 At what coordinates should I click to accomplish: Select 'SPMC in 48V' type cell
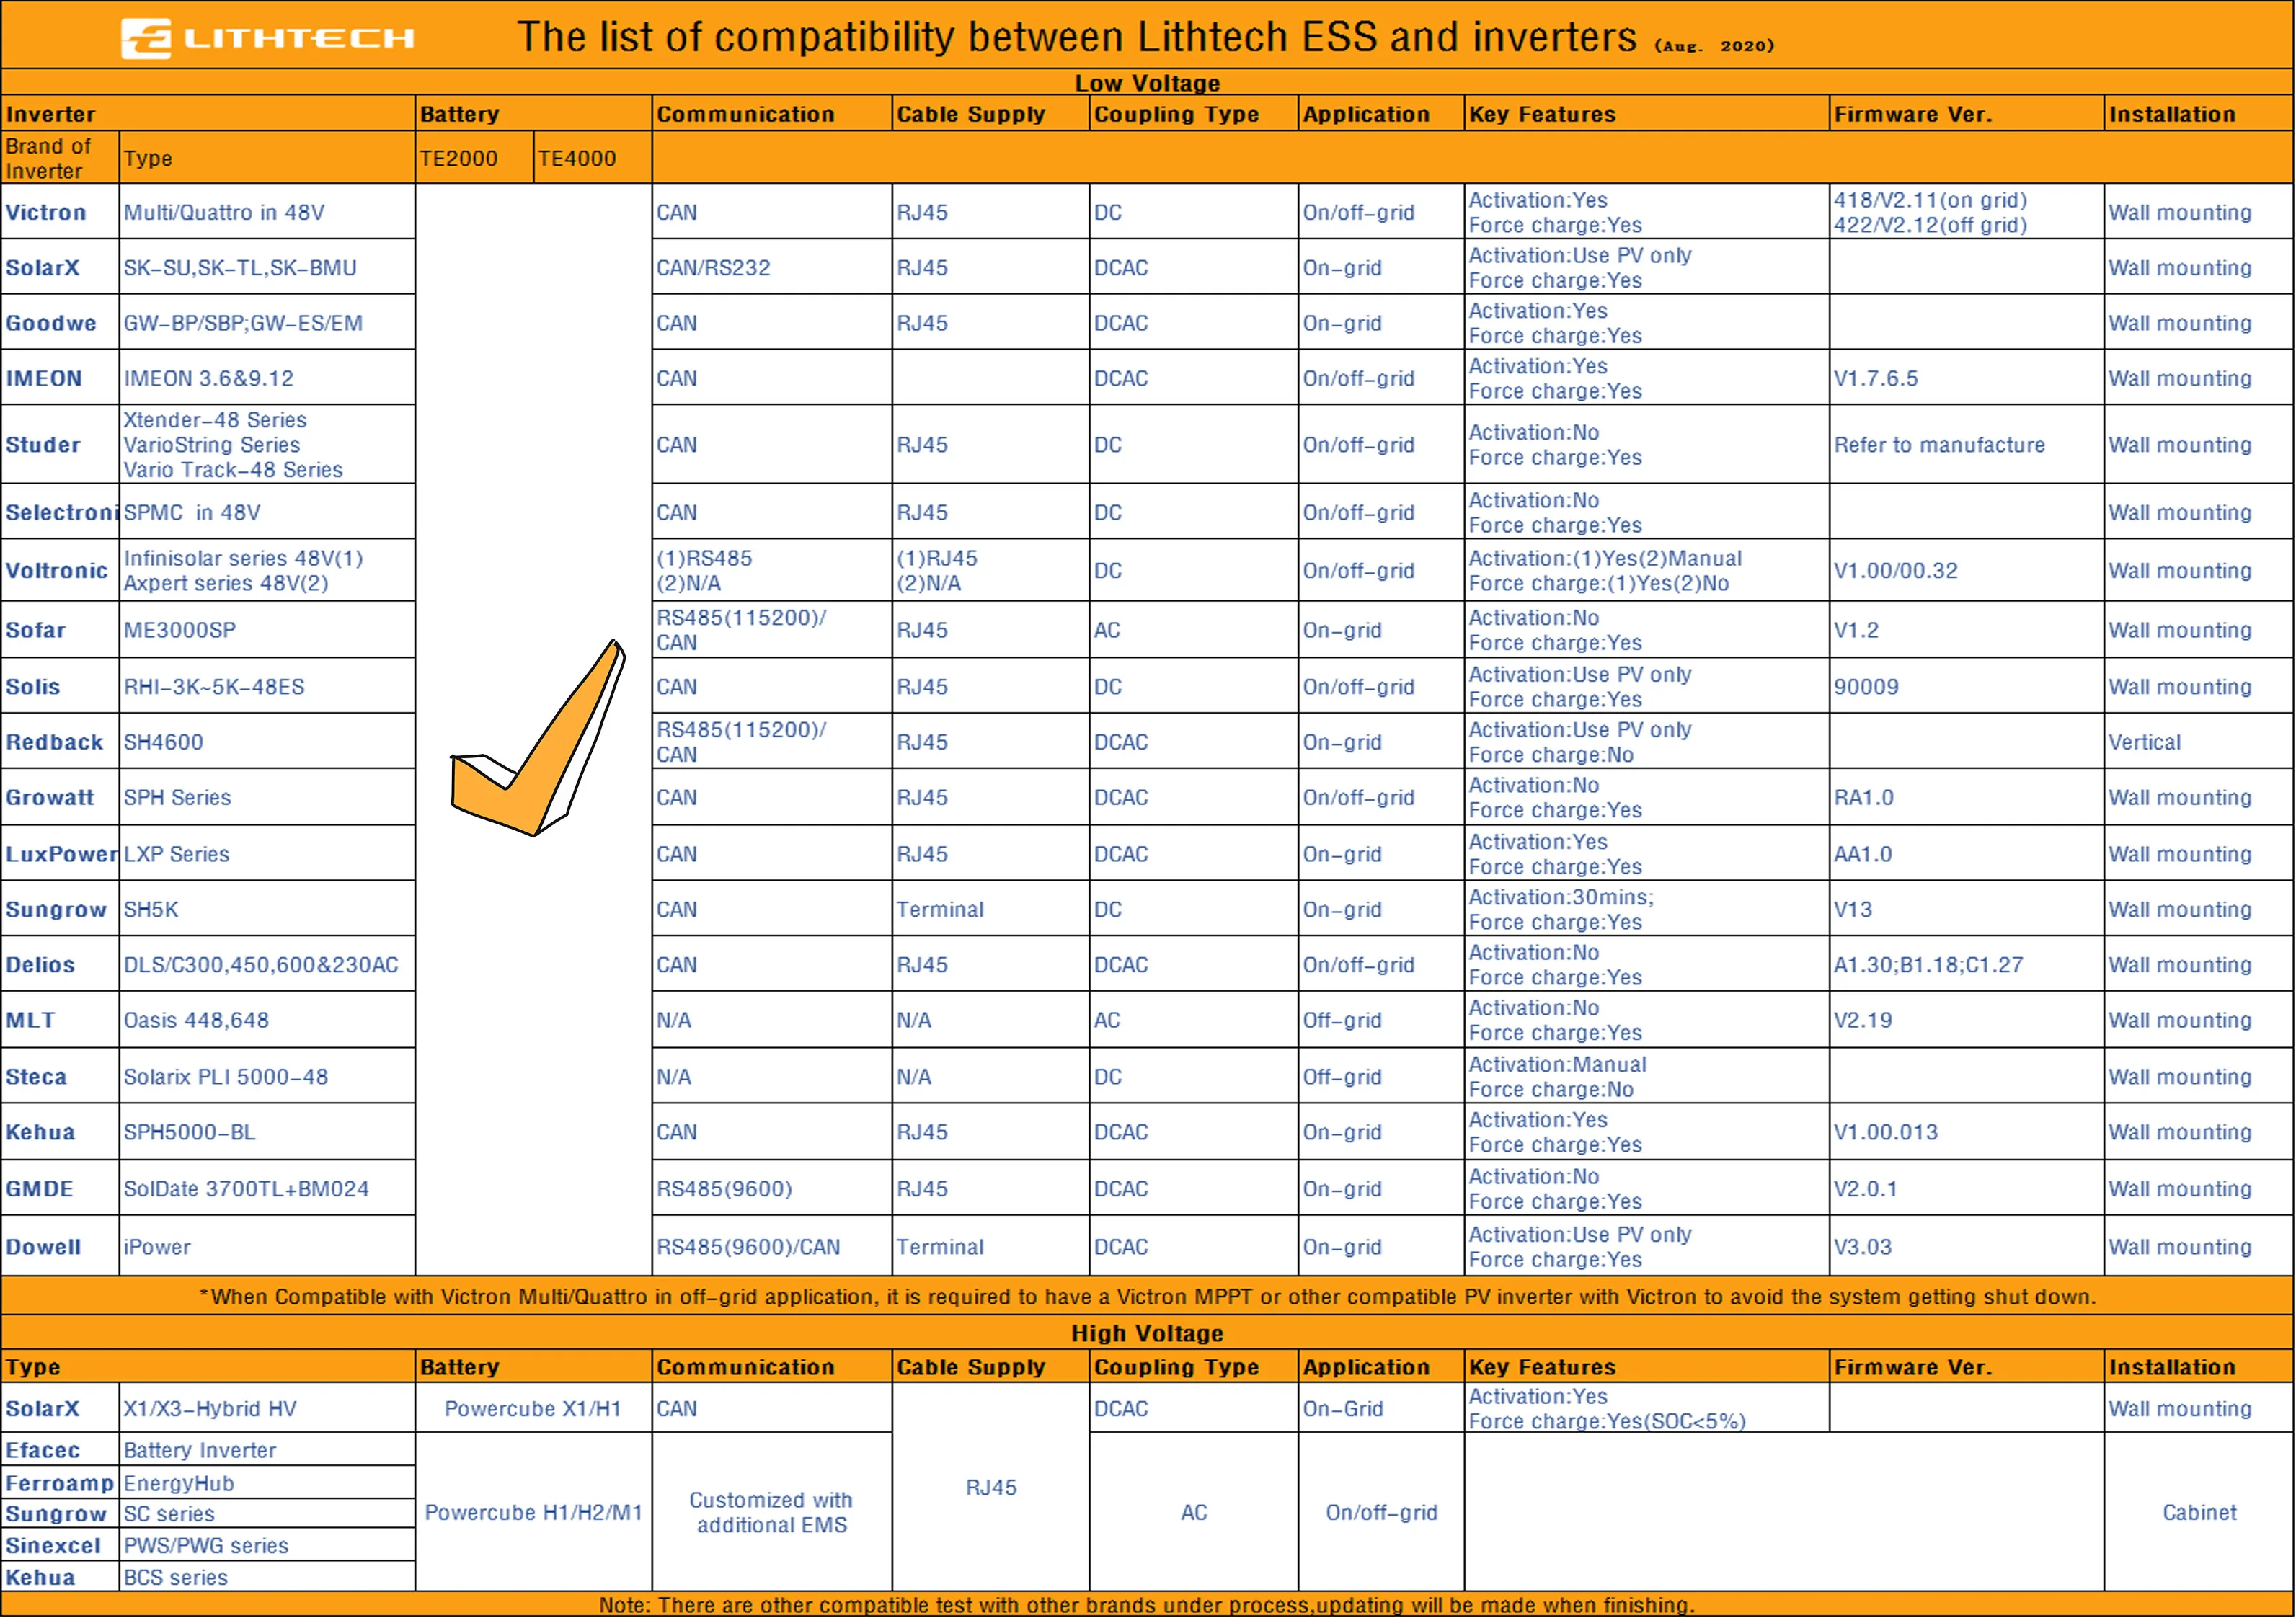click(x=267, y=512)
